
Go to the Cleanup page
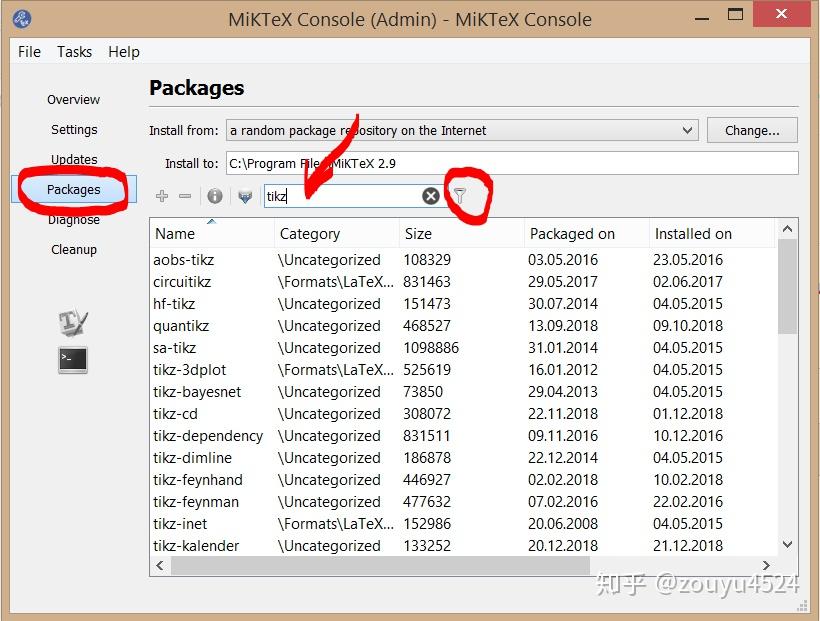74,250
